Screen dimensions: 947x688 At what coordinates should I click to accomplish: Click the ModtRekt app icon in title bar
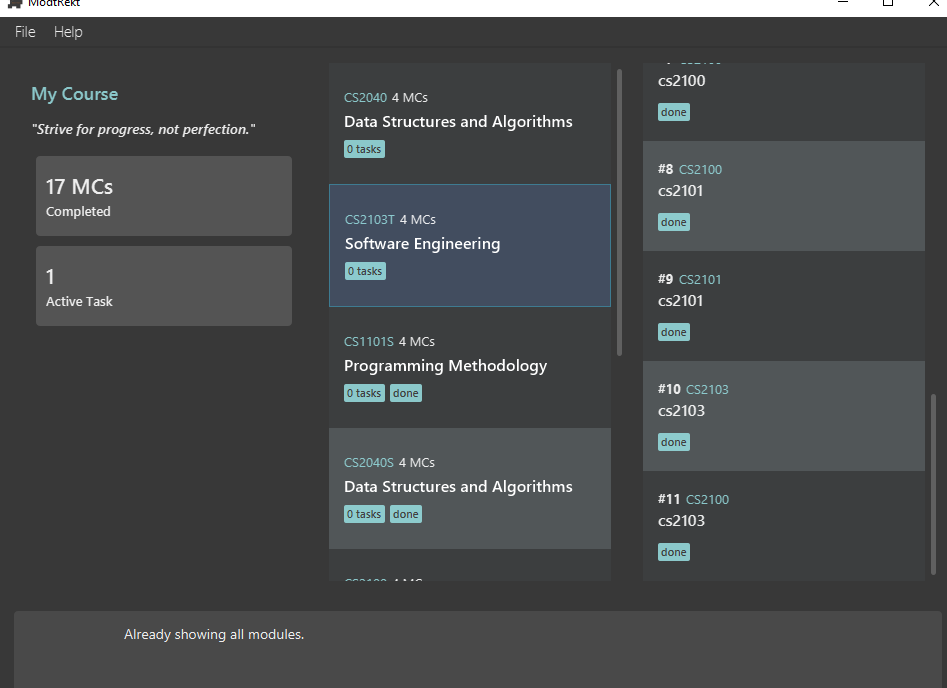(x=15, y=4)
